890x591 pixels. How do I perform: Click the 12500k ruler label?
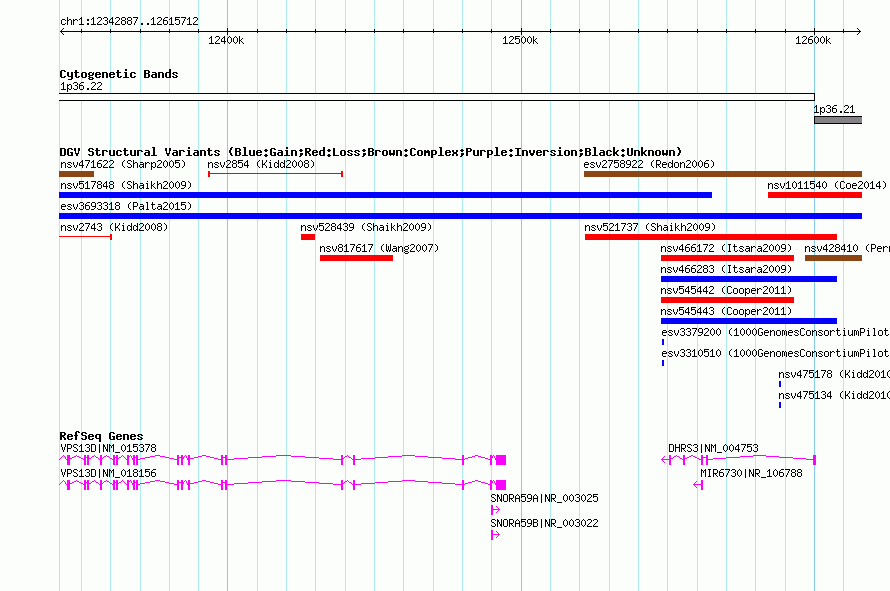click(x=520, y=40)
